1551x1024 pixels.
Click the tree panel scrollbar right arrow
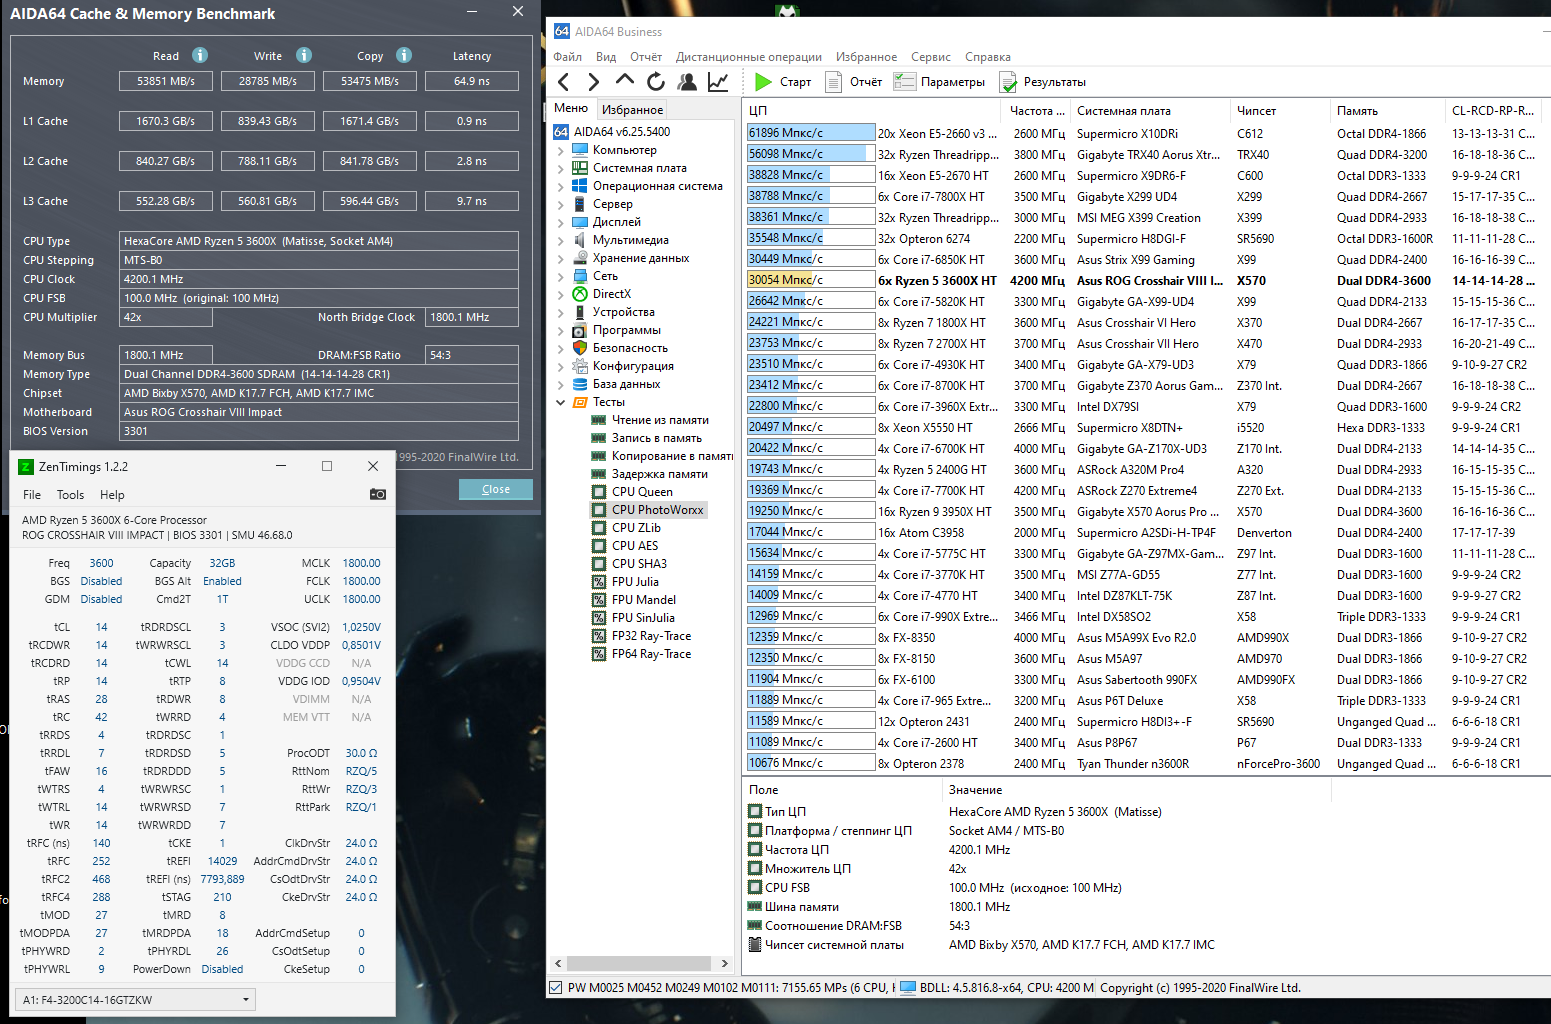pyautogui.click(x=725, y=963)
